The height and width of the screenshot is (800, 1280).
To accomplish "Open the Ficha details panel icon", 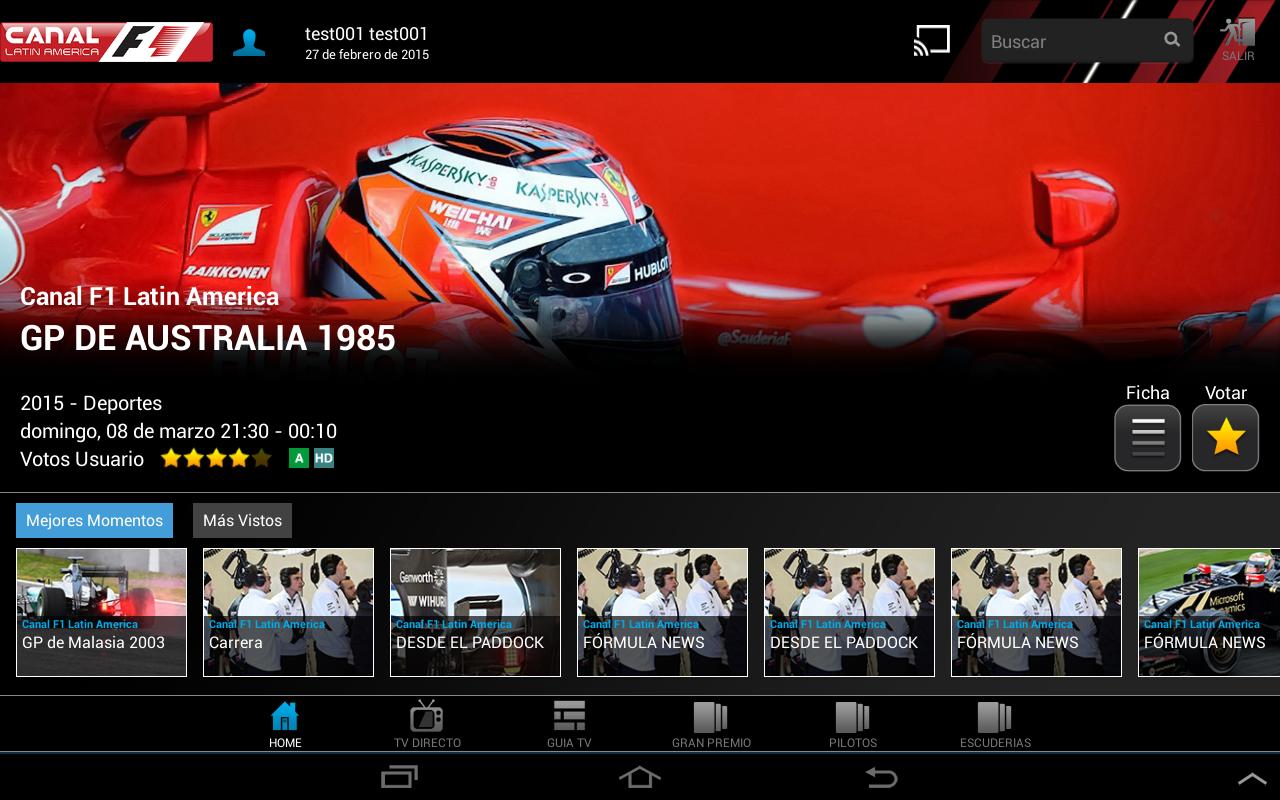I will (x=1147, y=437).
